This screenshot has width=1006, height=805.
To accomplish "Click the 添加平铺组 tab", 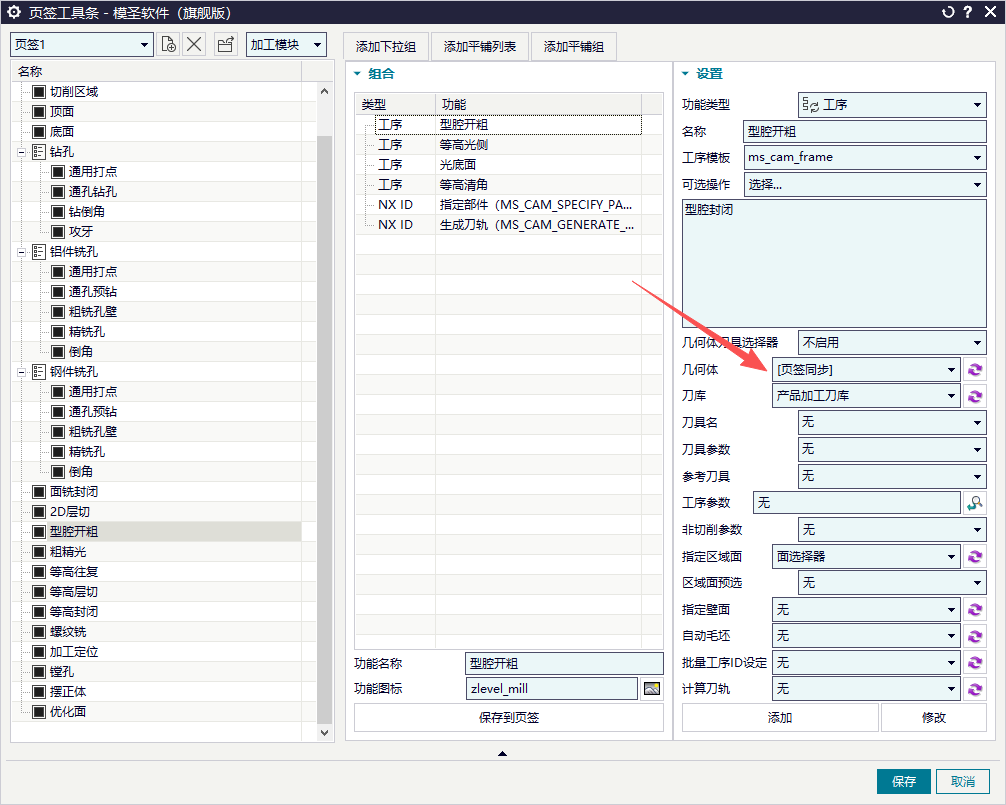I will 574,47.
